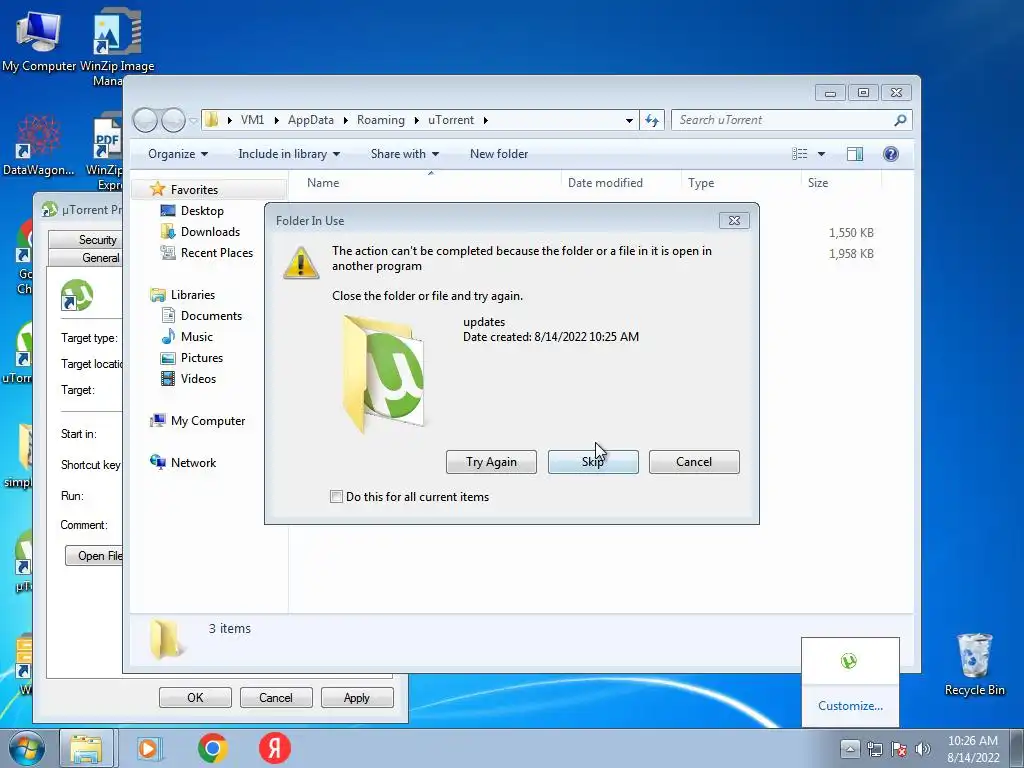Click the refresh address button

(652, 120)
